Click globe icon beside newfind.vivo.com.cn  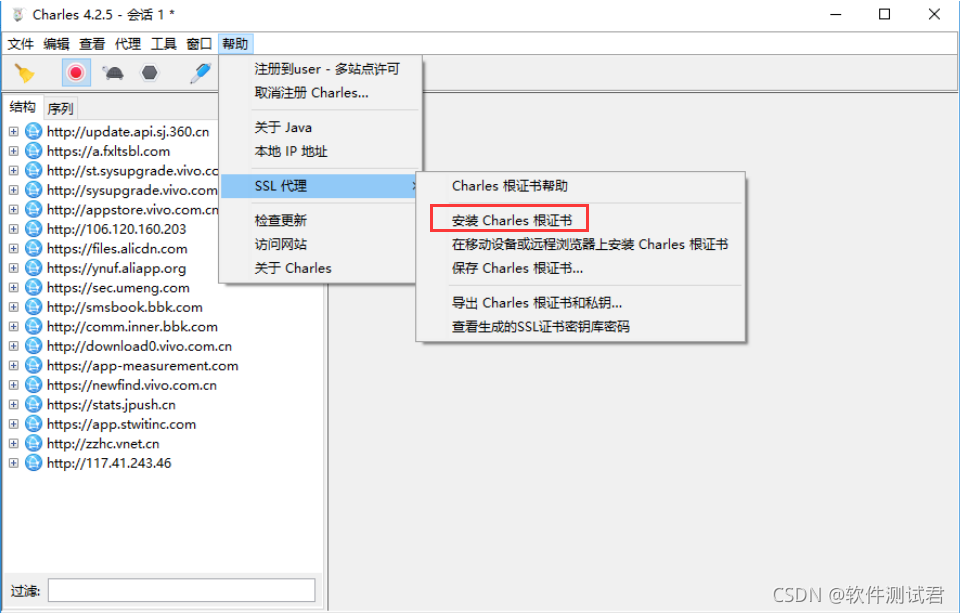(34, 385)
